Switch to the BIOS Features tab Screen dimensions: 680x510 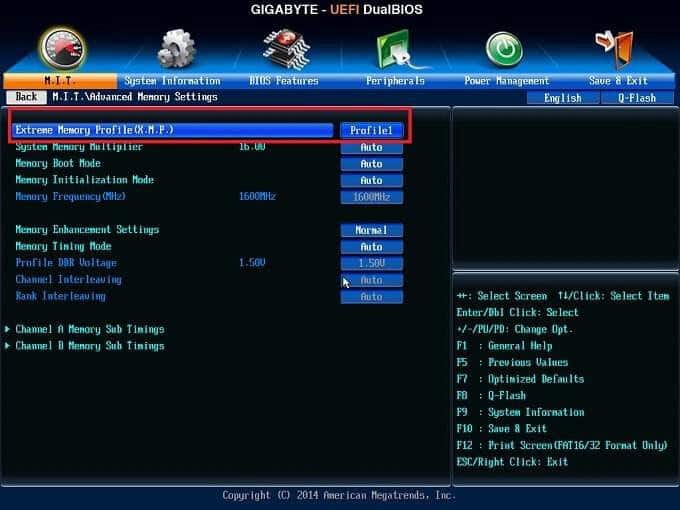tap(283, 81)
